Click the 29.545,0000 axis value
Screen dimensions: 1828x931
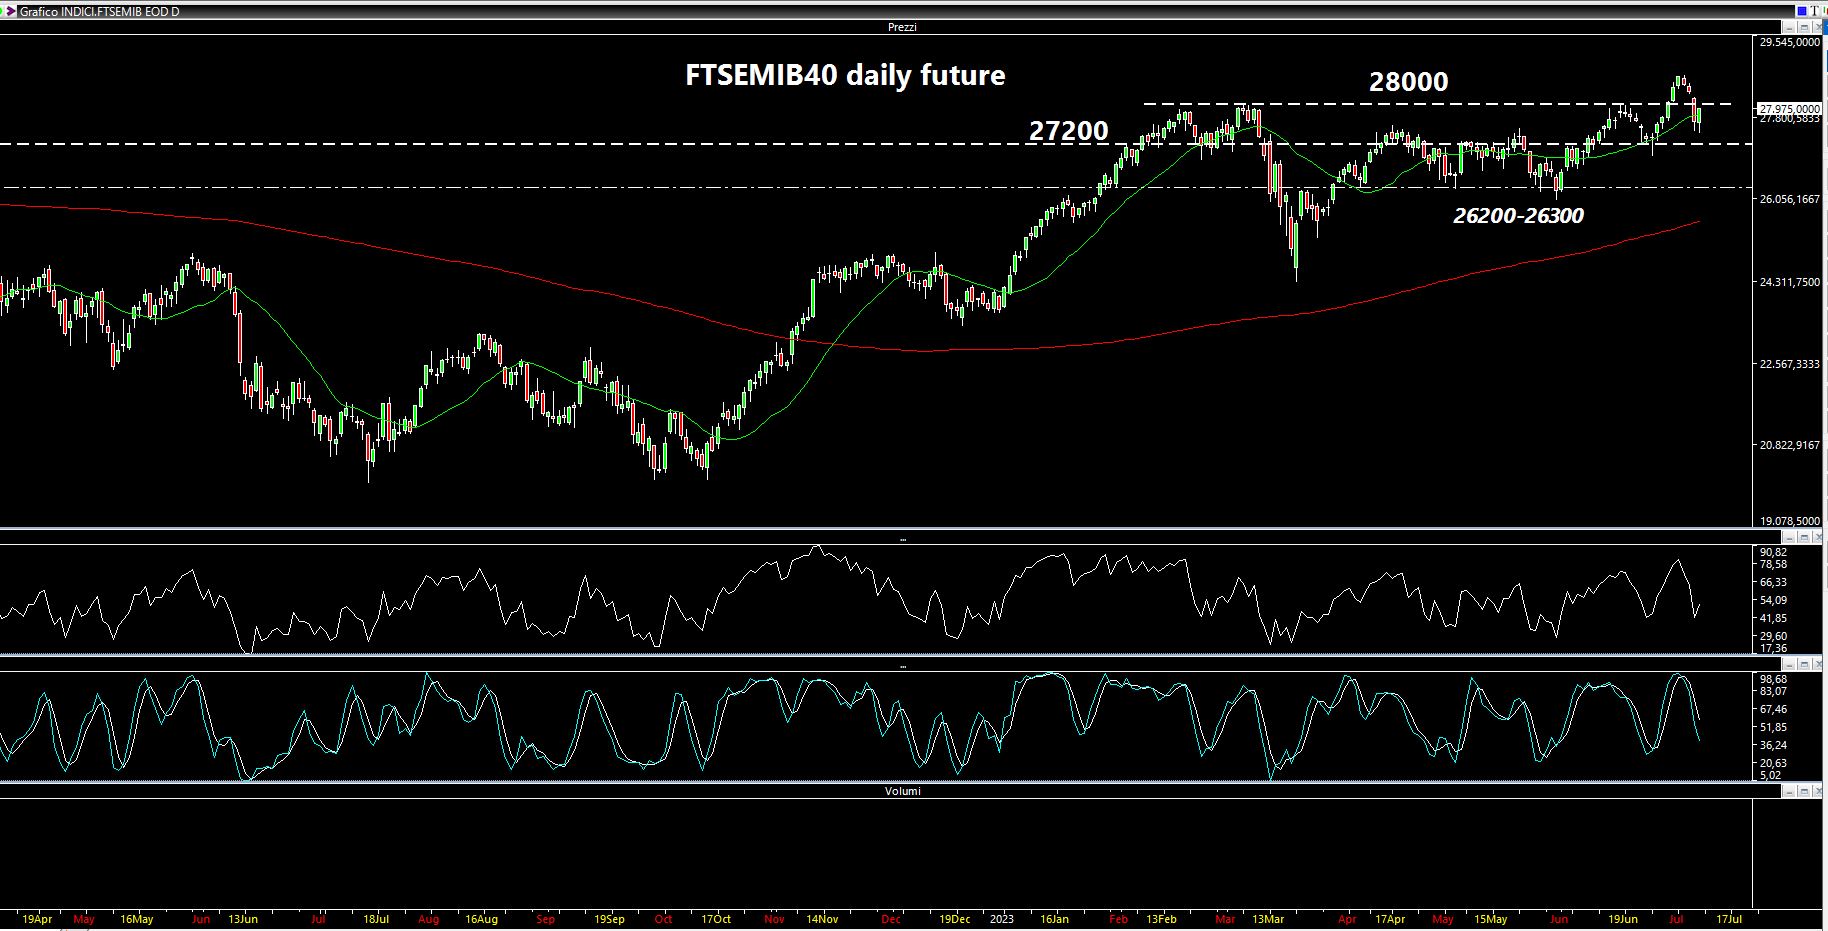point(1790,42)
